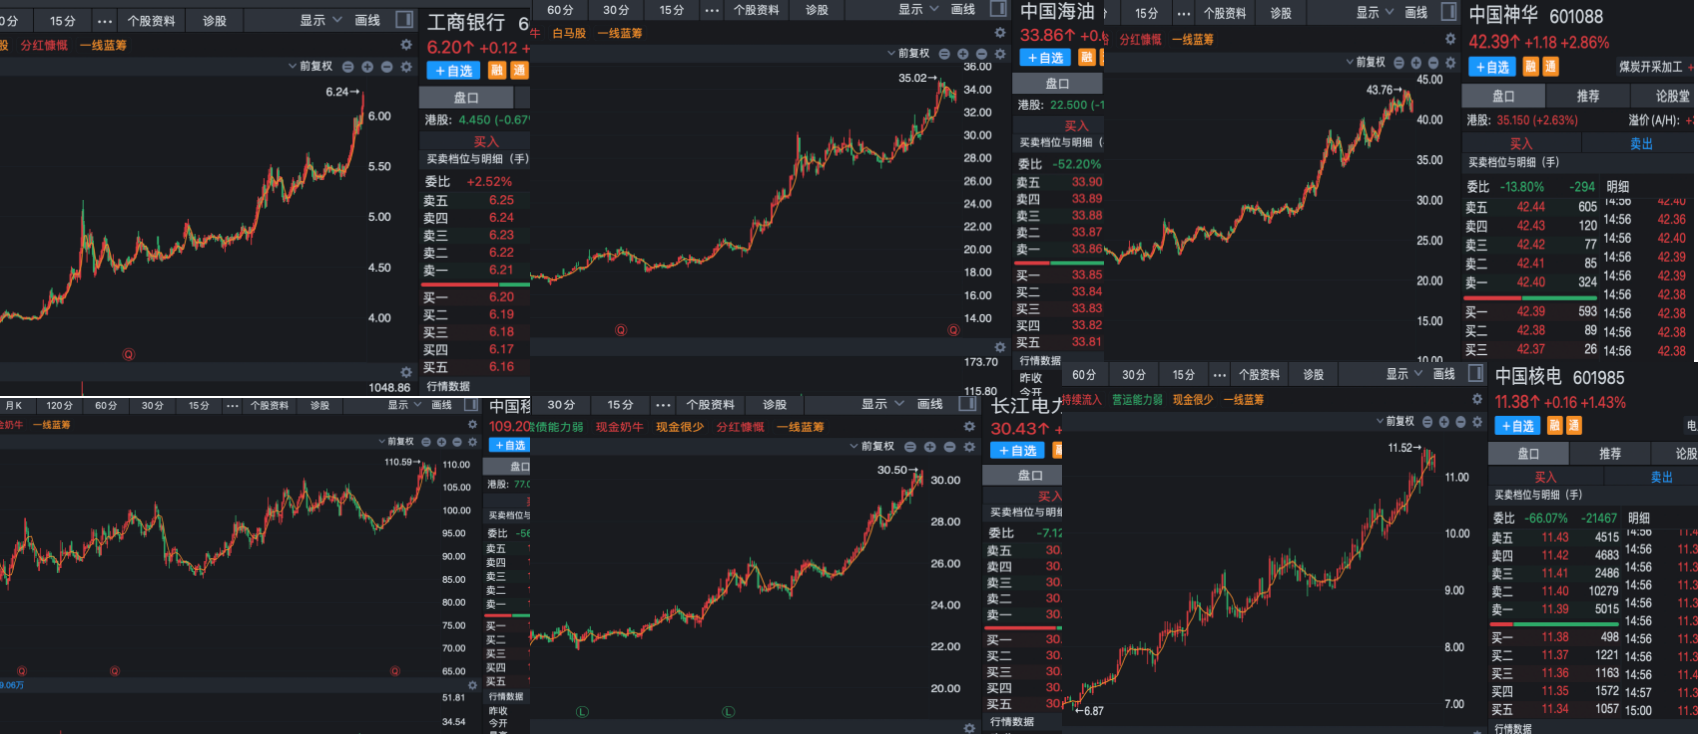1698x734 pixels.
Task: Click the Q marker on 工商银行 chart
Action: [x=128, y=354]
